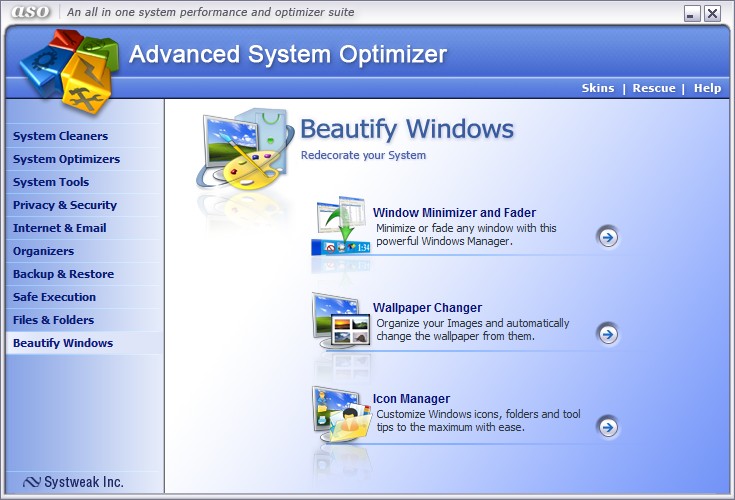Click 'Customize Windows icons' description text
Screen dimensions: 735x500
478,420
